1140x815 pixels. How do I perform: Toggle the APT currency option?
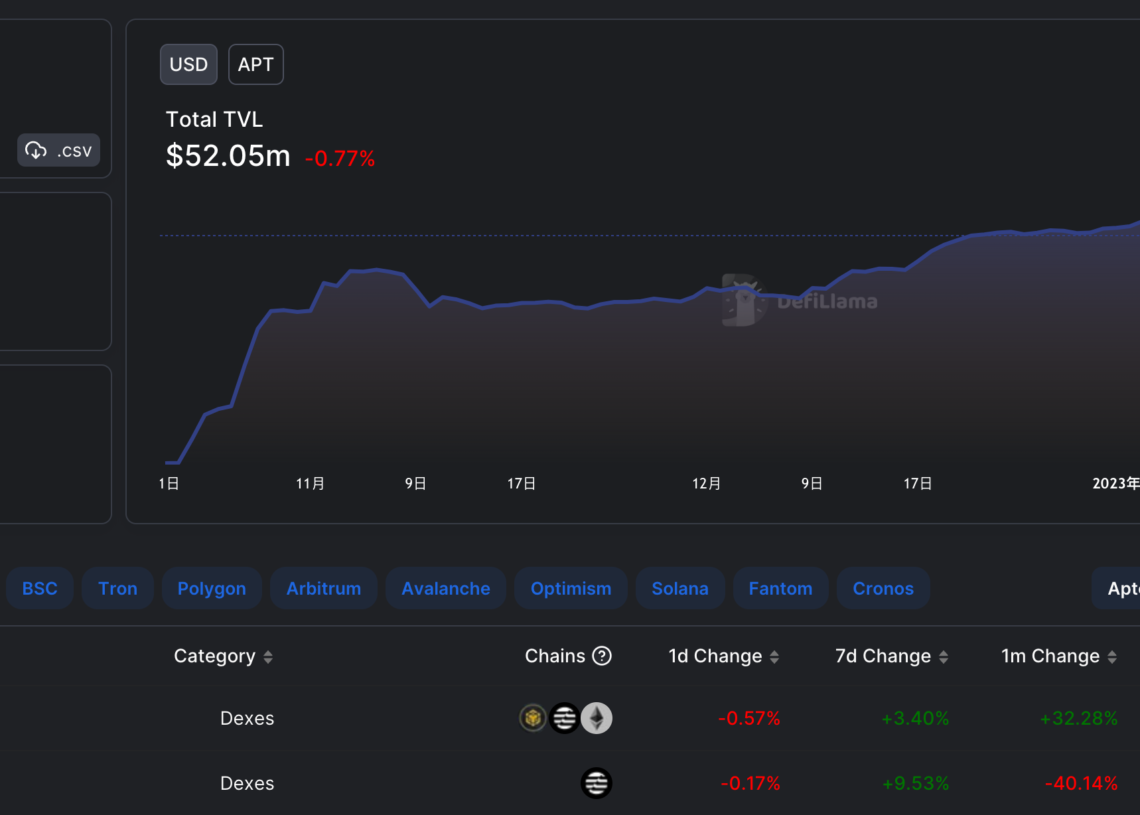pos(255,64)
